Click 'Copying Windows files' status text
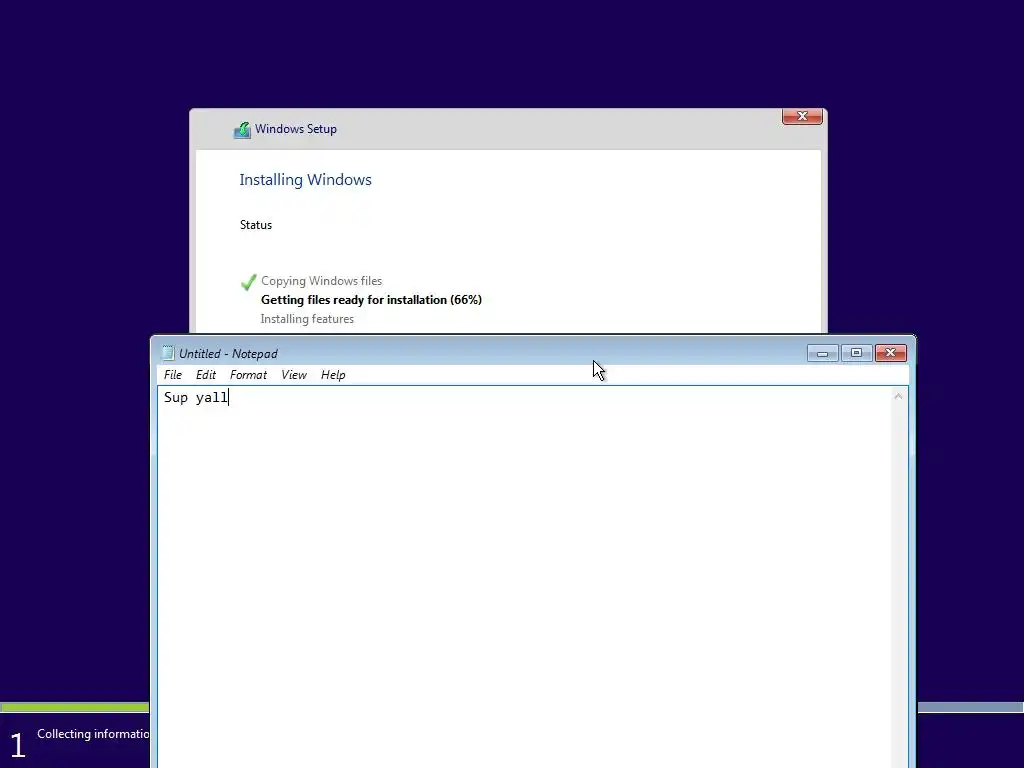 coord(321,281)
